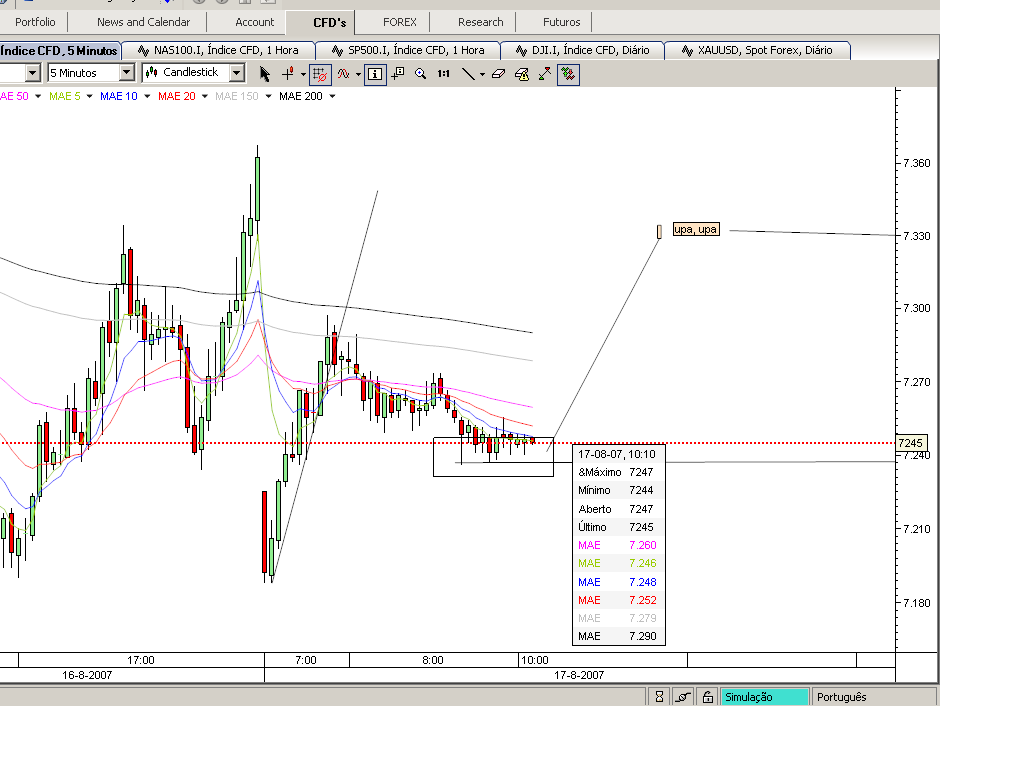Expand MAE 150 indicator menu
1024x768 pixels.
268,97
